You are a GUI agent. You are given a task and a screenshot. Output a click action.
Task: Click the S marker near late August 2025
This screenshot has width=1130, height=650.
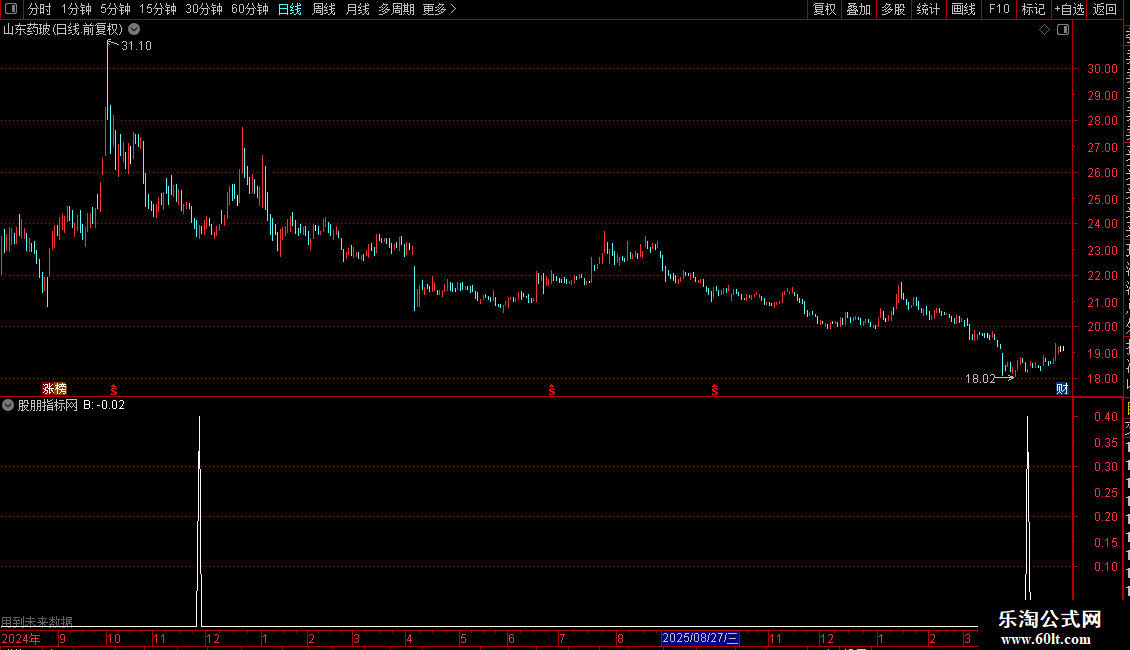click(x=715, y=390)
